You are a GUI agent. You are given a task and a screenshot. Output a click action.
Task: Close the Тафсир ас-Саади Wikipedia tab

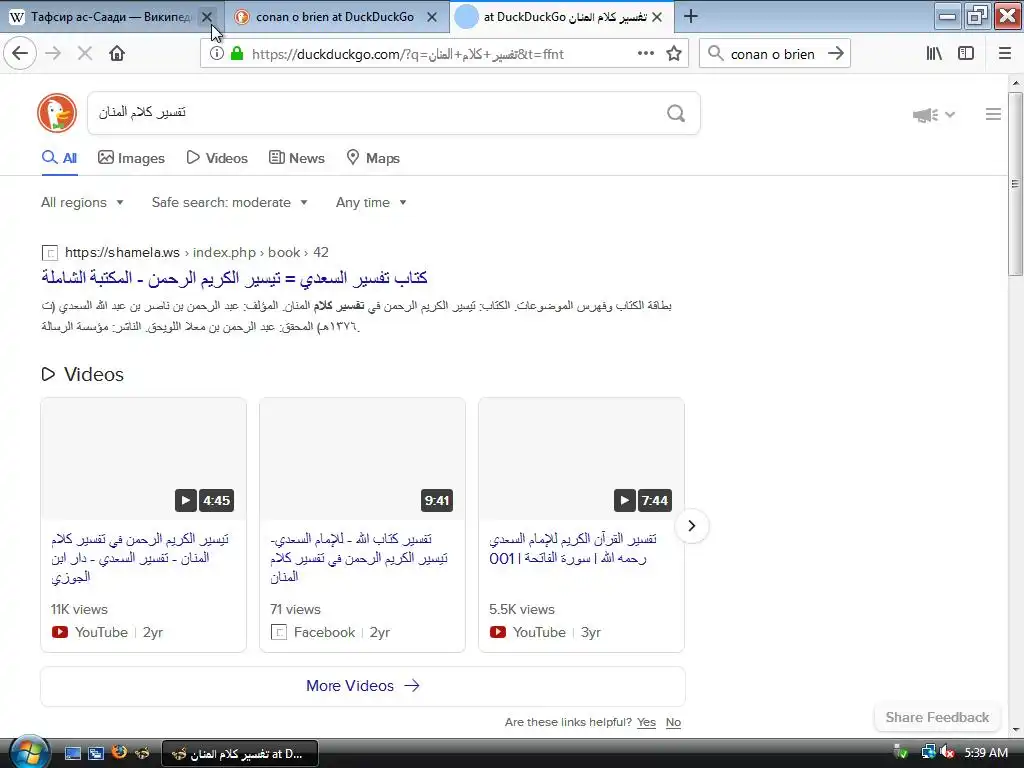(207, 17)
